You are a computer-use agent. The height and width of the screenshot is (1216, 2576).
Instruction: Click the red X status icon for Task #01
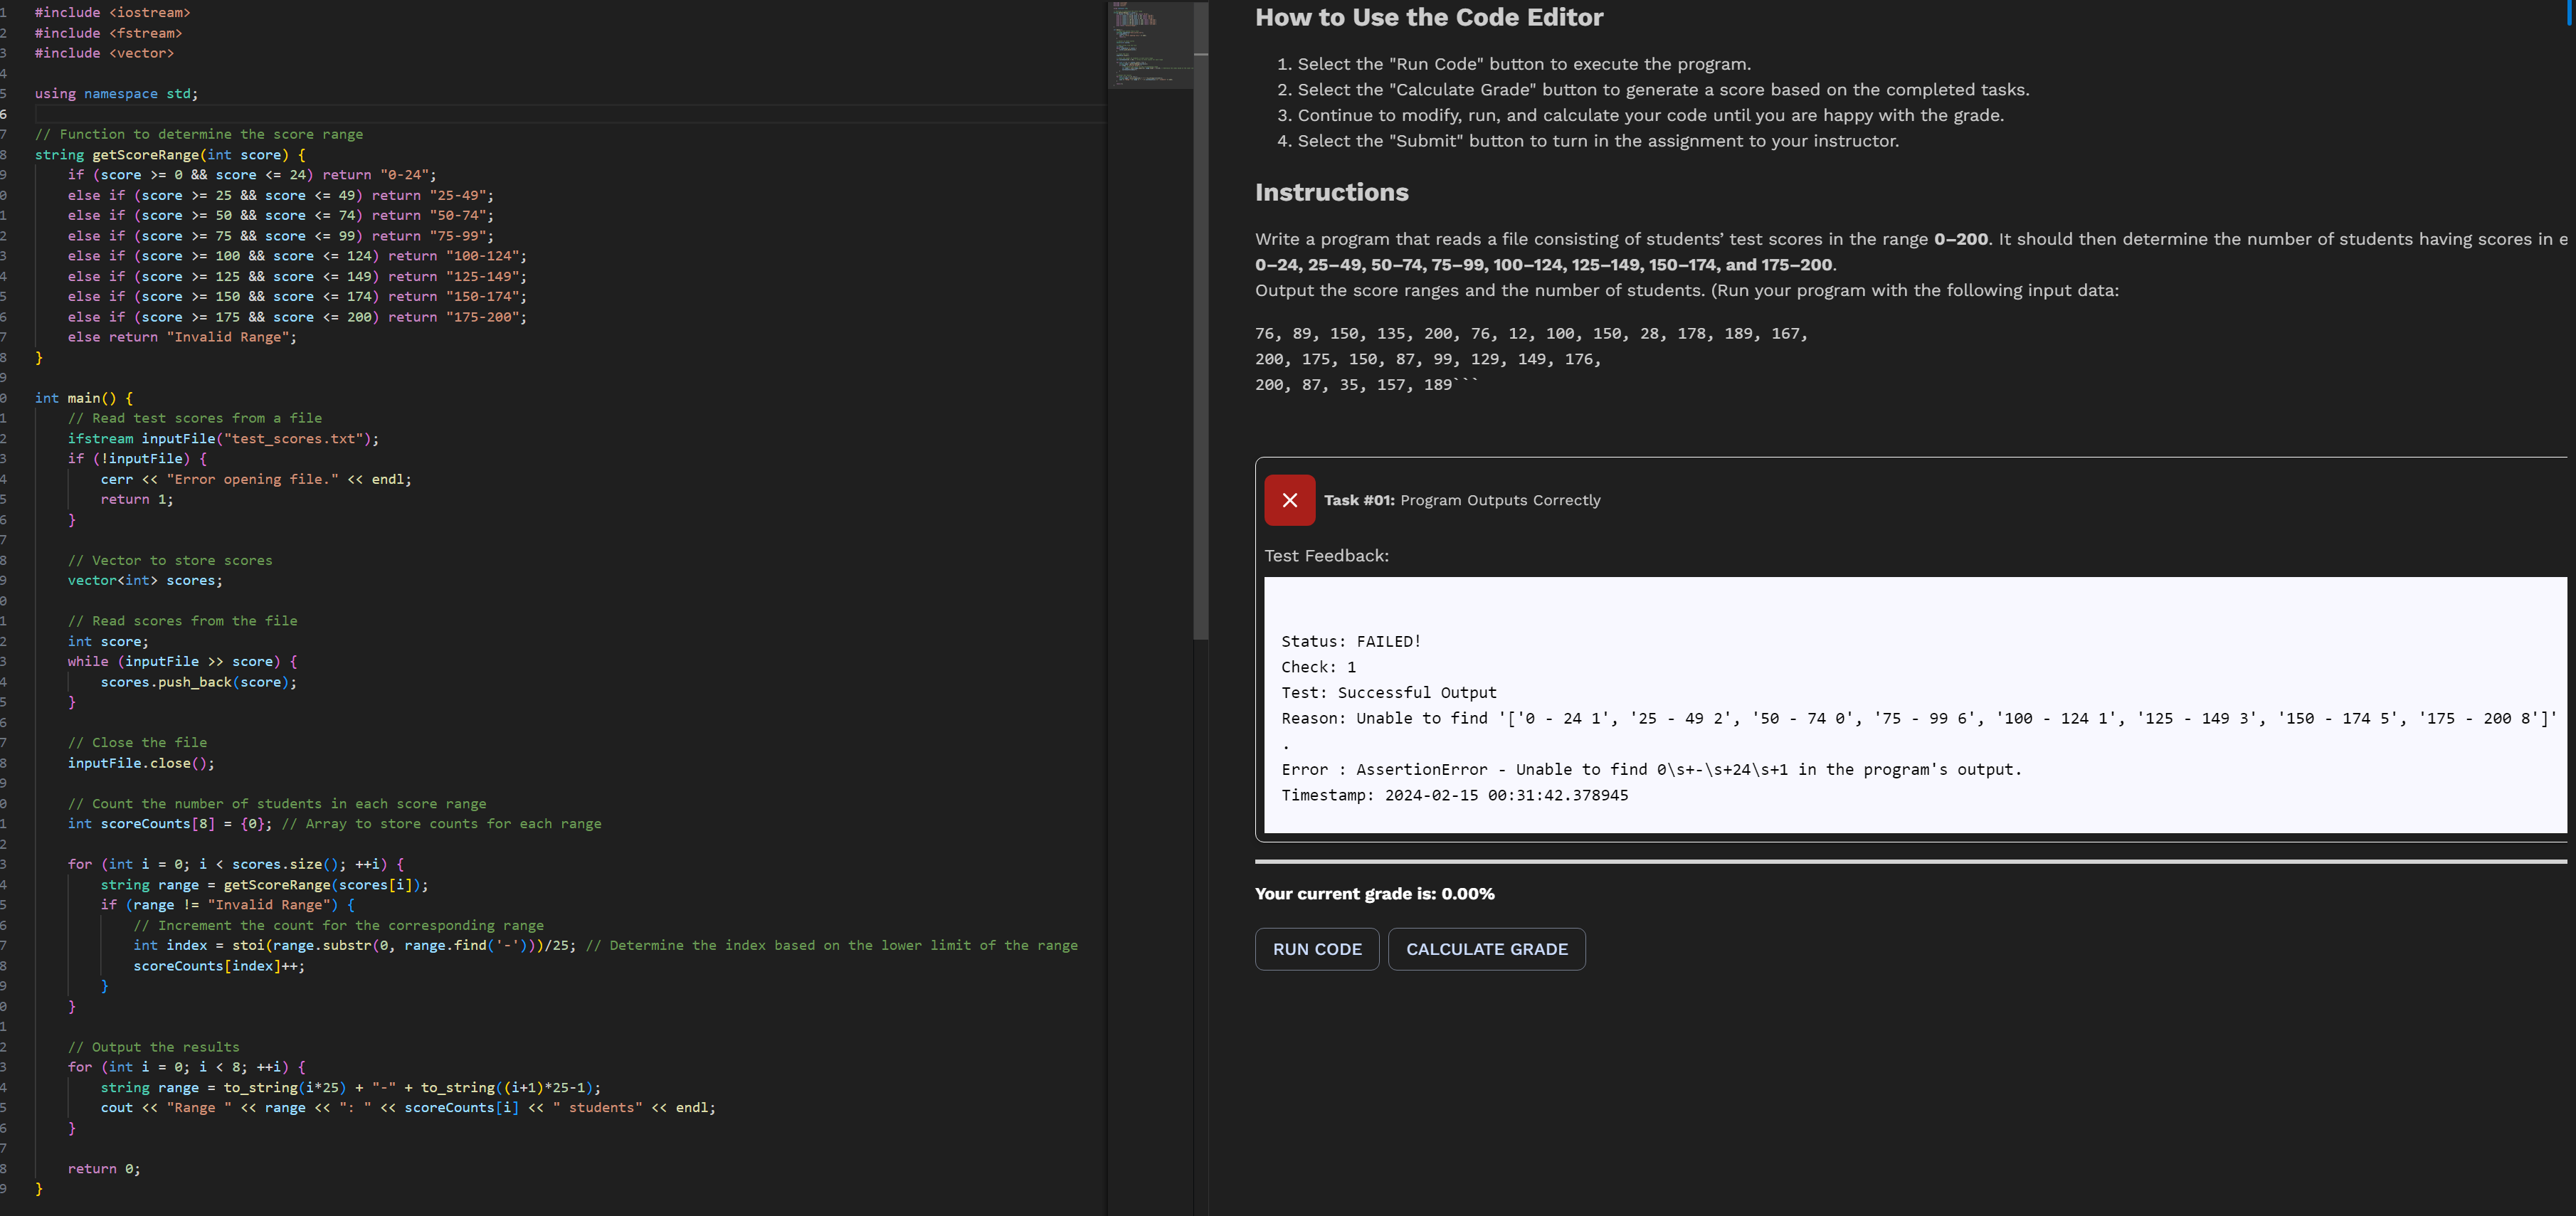click(1289, 500)
